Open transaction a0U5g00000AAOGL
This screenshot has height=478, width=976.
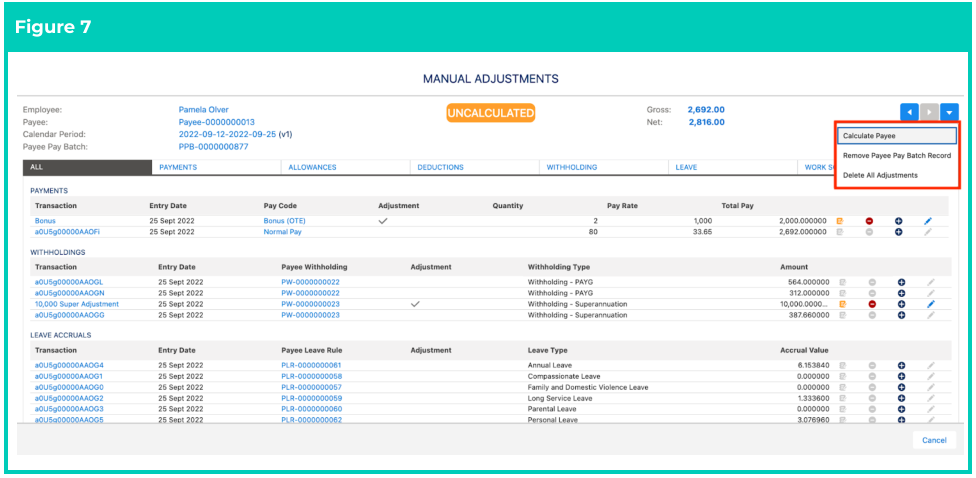(68, 282)
